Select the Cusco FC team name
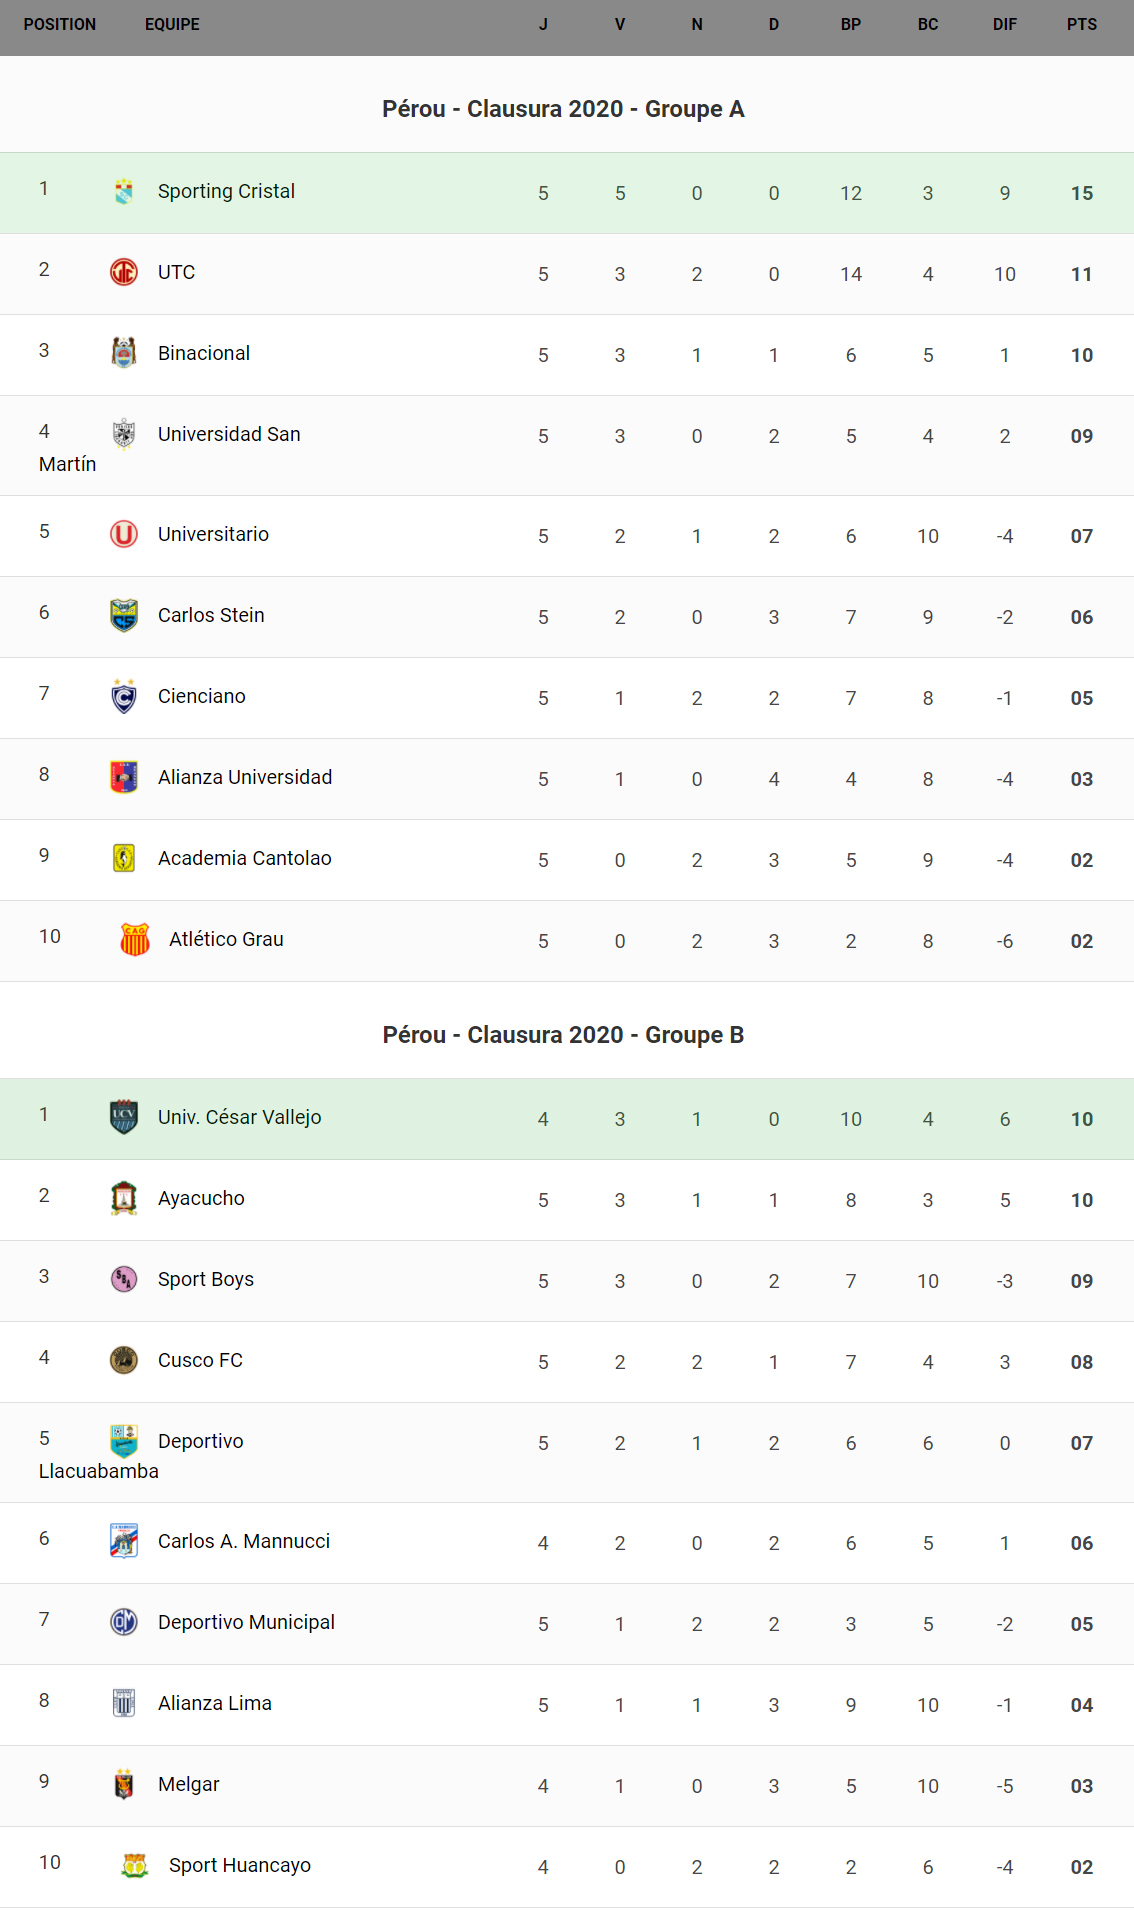The height and width of the screenshot is (1917, 1134). point(200,1360)
